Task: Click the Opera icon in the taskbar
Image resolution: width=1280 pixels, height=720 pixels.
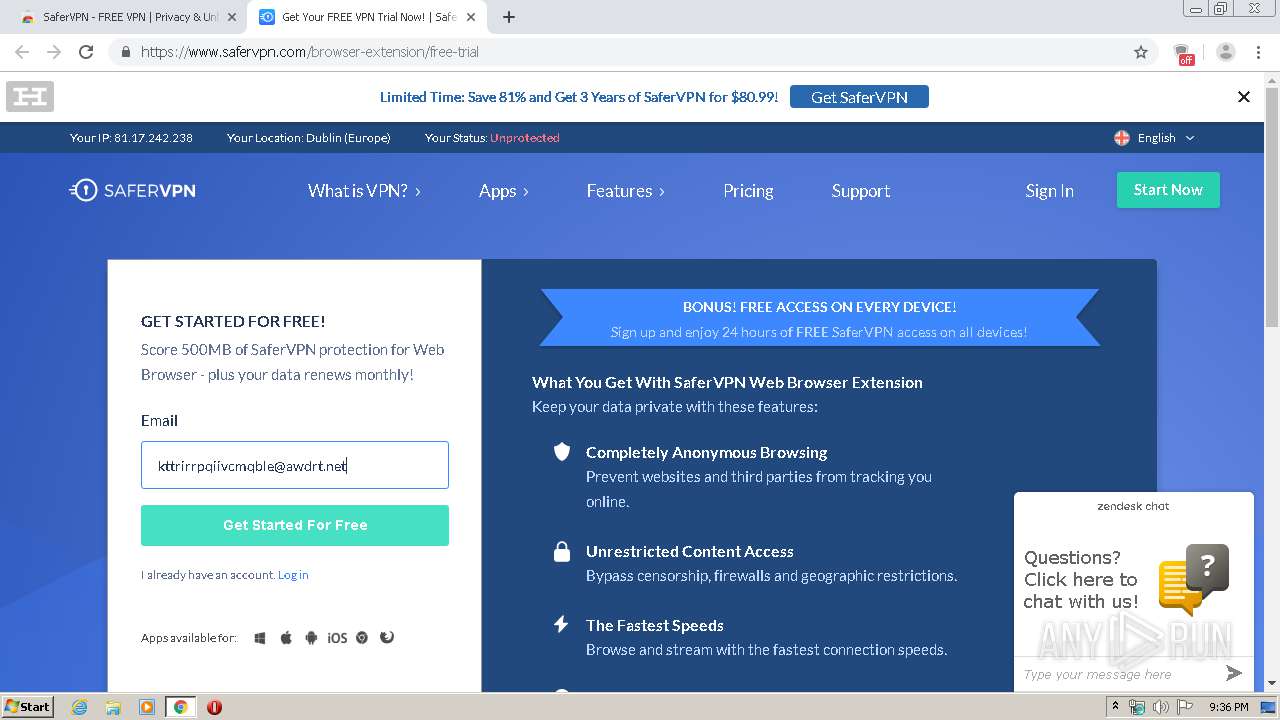Action: click(214, 707)
